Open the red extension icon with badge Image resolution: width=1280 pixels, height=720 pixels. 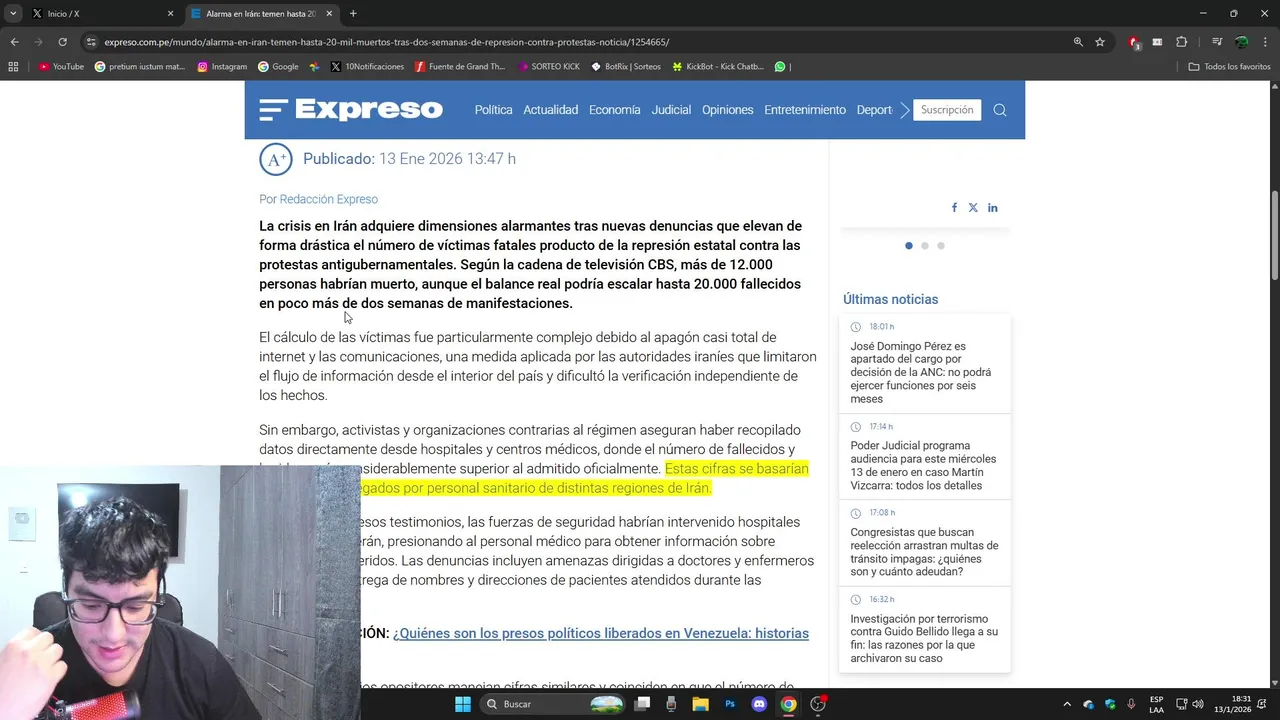1134,42
